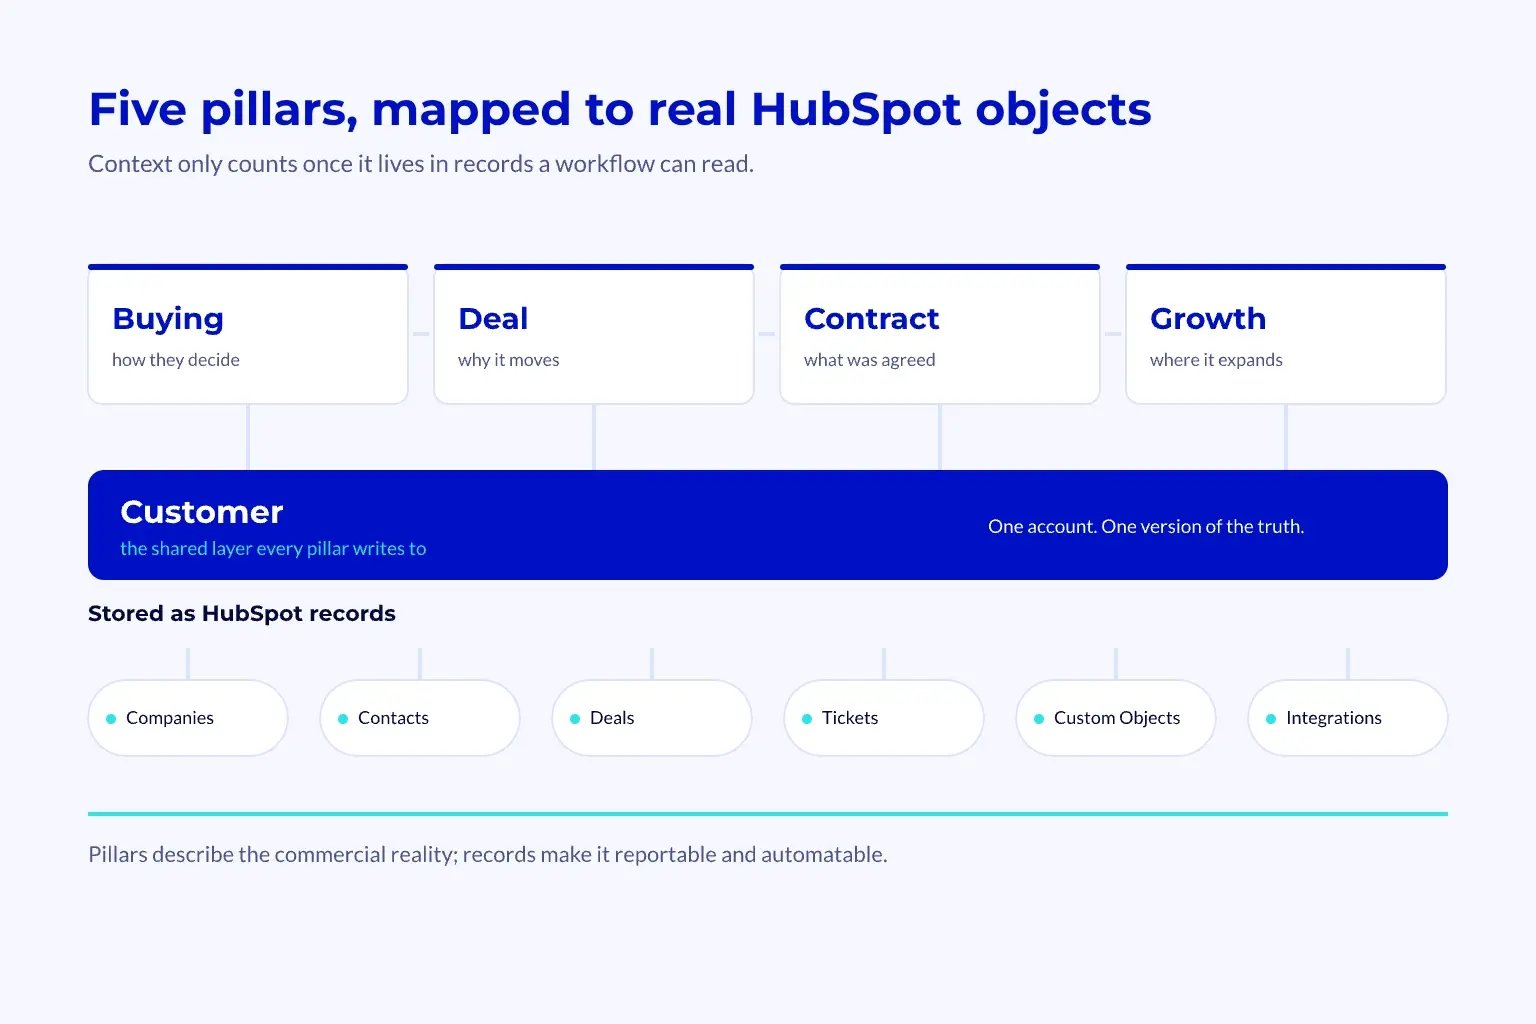Open the Custom Objects record pill
The width and height of the screenshot is (1536, 1024).
[1116, 718]
